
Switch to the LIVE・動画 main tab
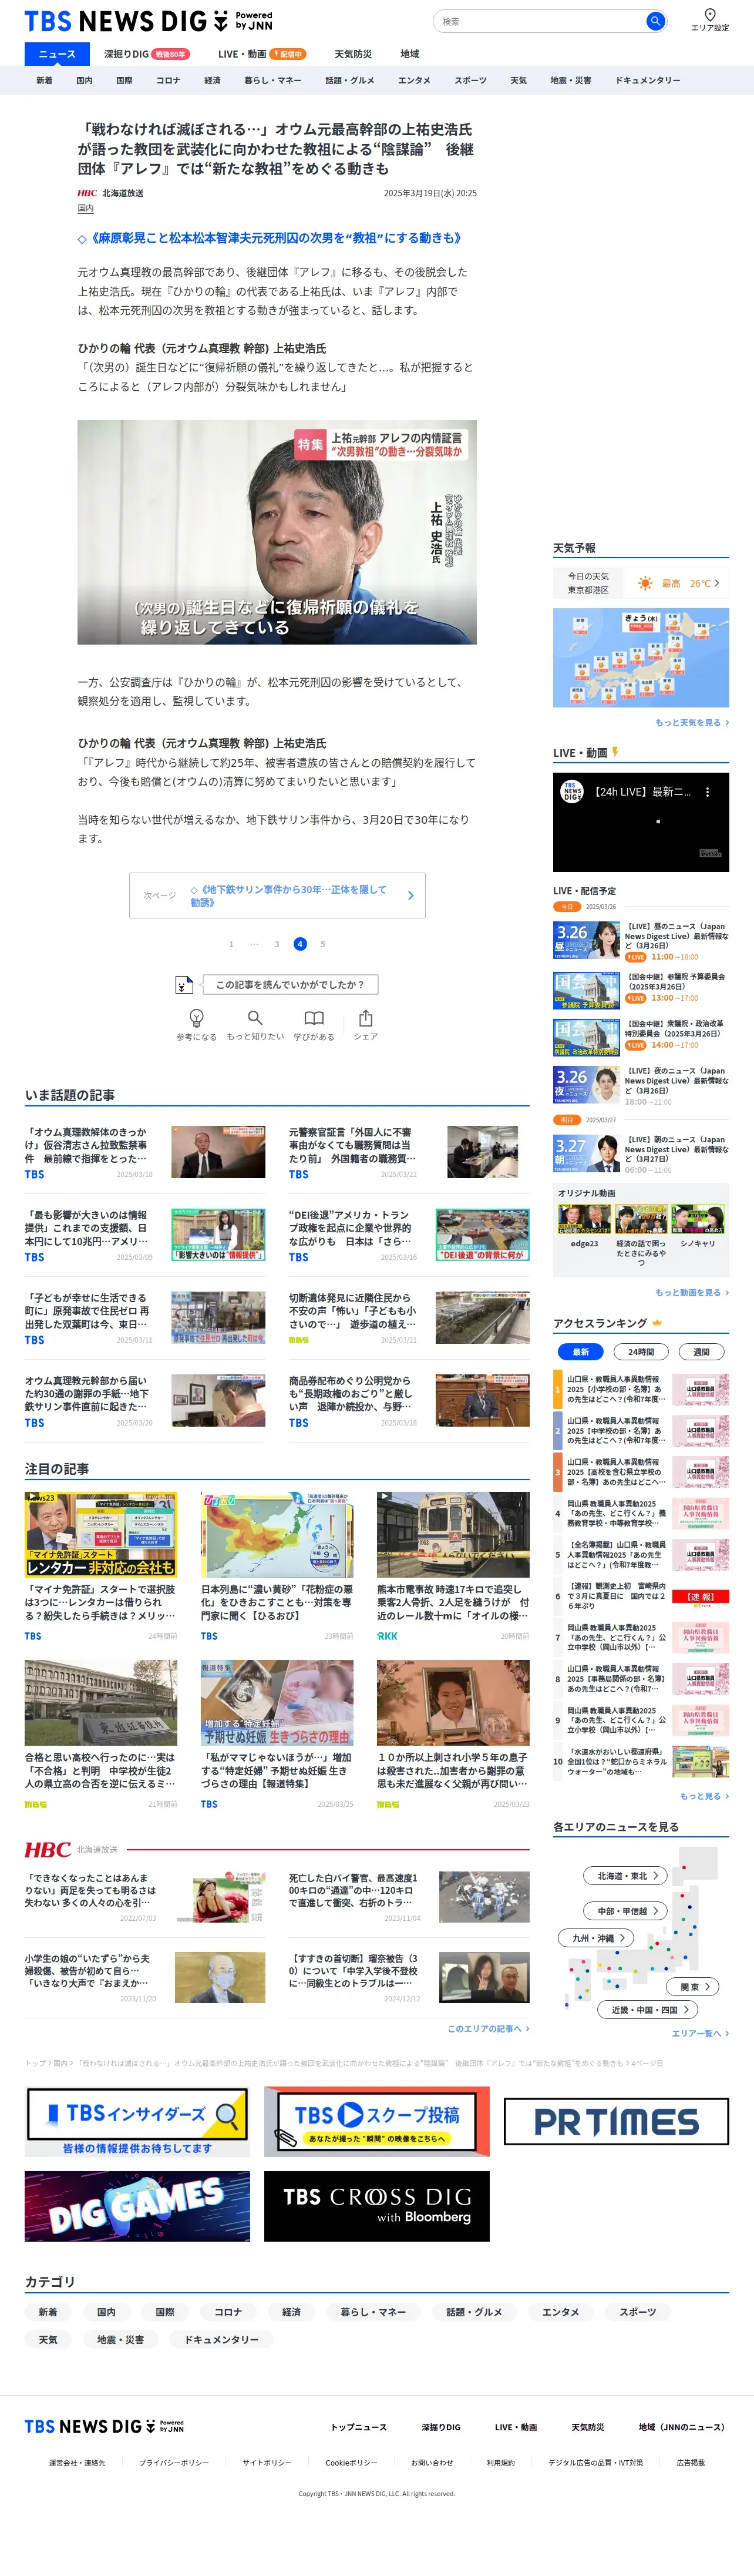[x=261, y=54]
